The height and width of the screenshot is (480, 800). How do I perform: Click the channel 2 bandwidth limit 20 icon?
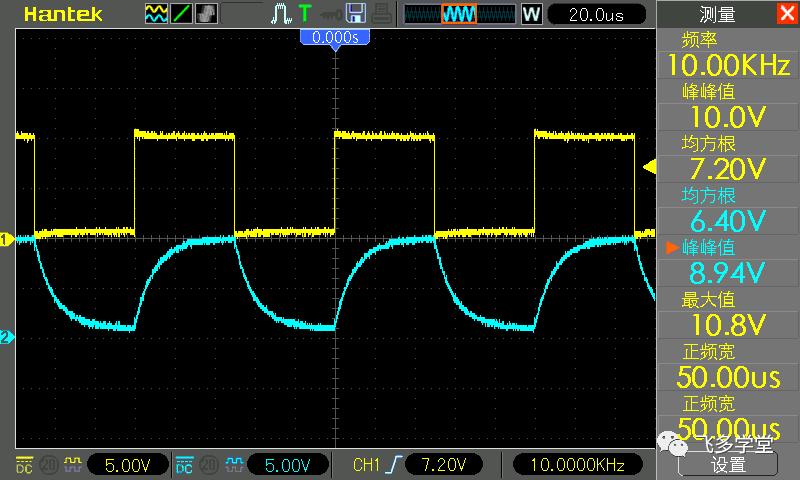(x=209, y=465)
